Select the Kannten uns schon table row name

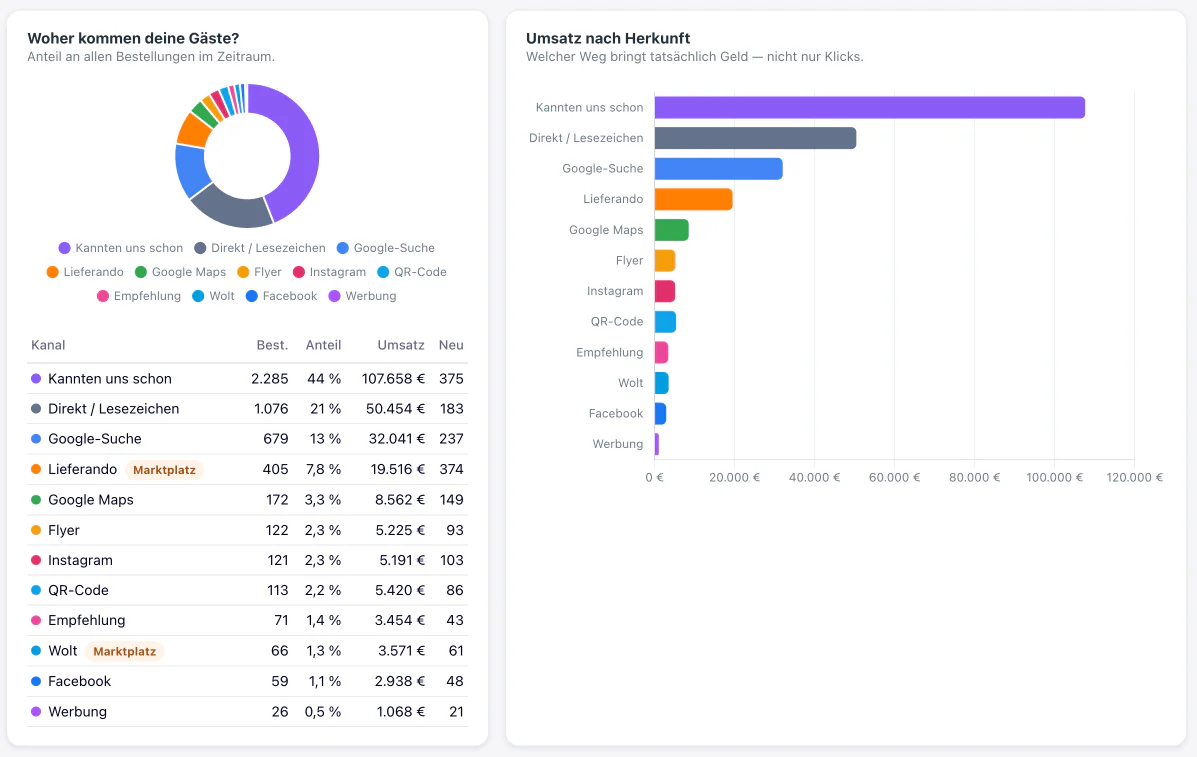(x=110, y=378)
